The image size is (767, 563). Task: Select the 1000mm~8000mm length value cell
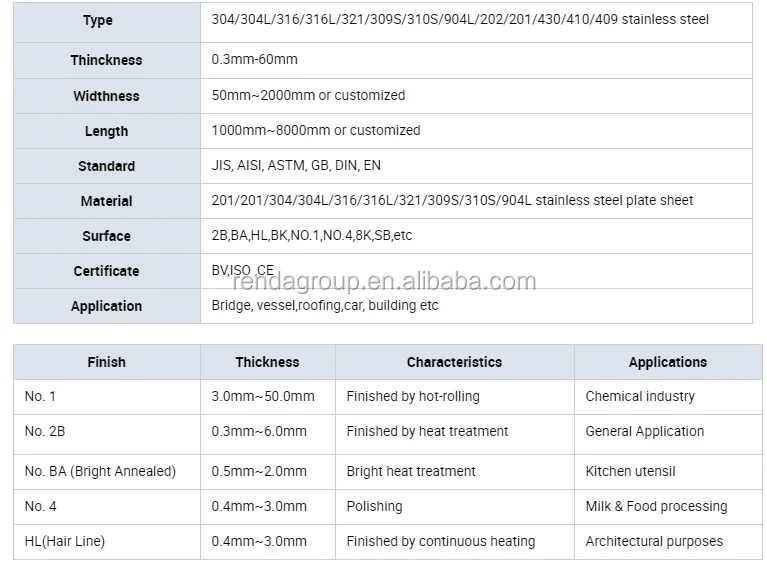315,130
